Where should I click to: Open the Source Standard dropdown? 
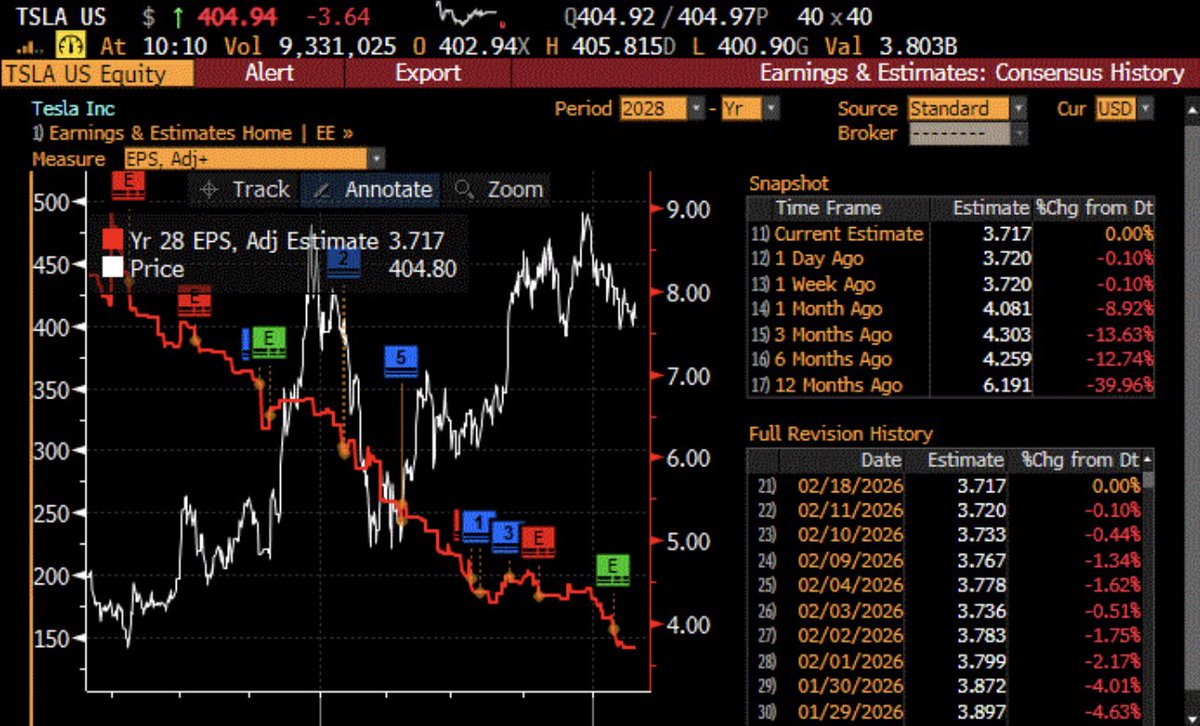click(x=967, y=108)
